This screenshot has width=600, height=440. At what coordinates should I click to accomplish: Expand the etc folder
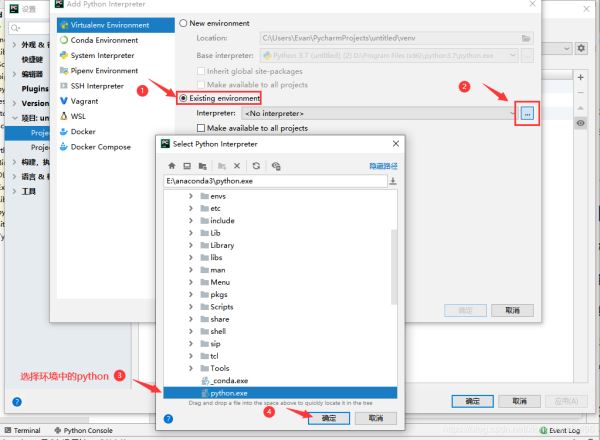[191, 209]
